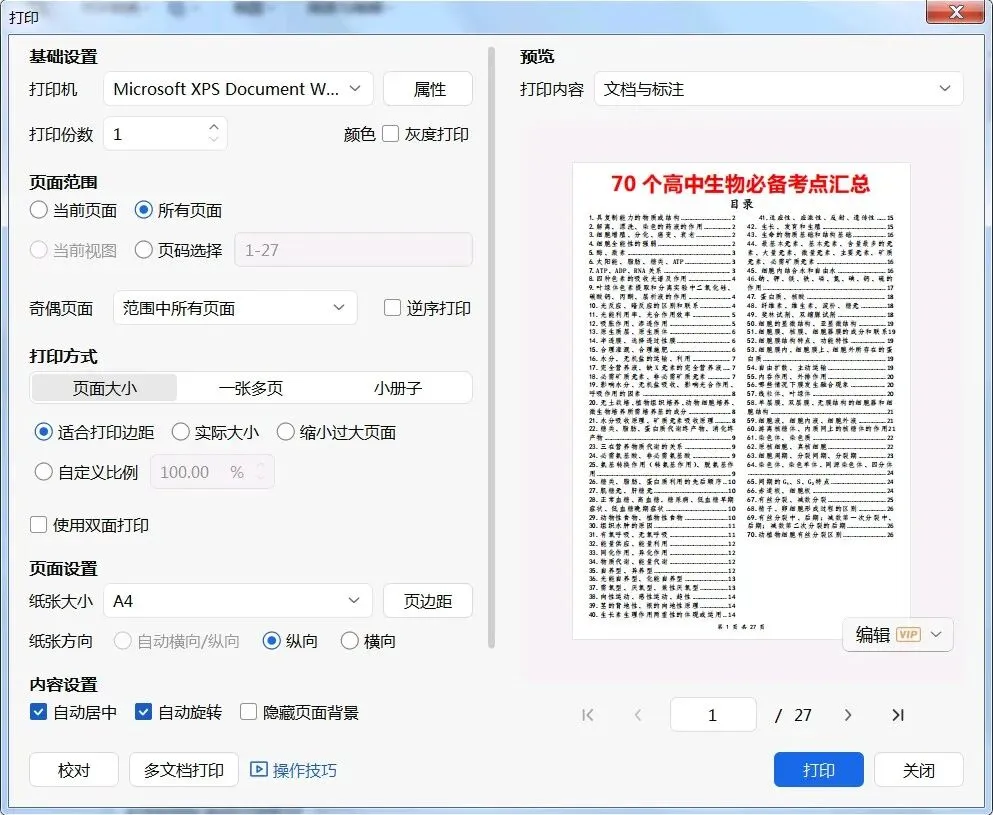
Task: Click the play icon beside 操作技巧
Action: click(258, 769)
